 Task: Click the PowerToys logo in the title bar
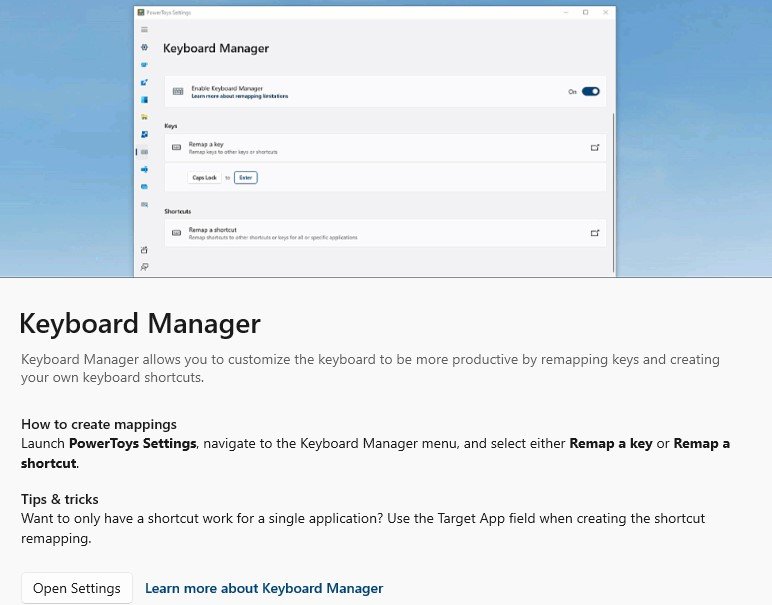coord(141,12)
